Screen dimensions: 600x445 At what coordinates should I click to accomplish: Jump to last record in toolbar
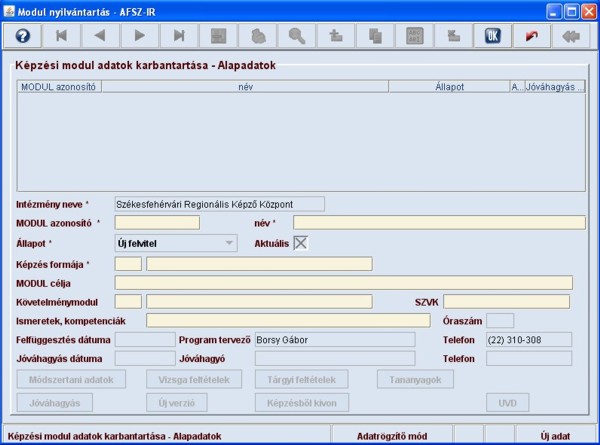click(179, 35)
